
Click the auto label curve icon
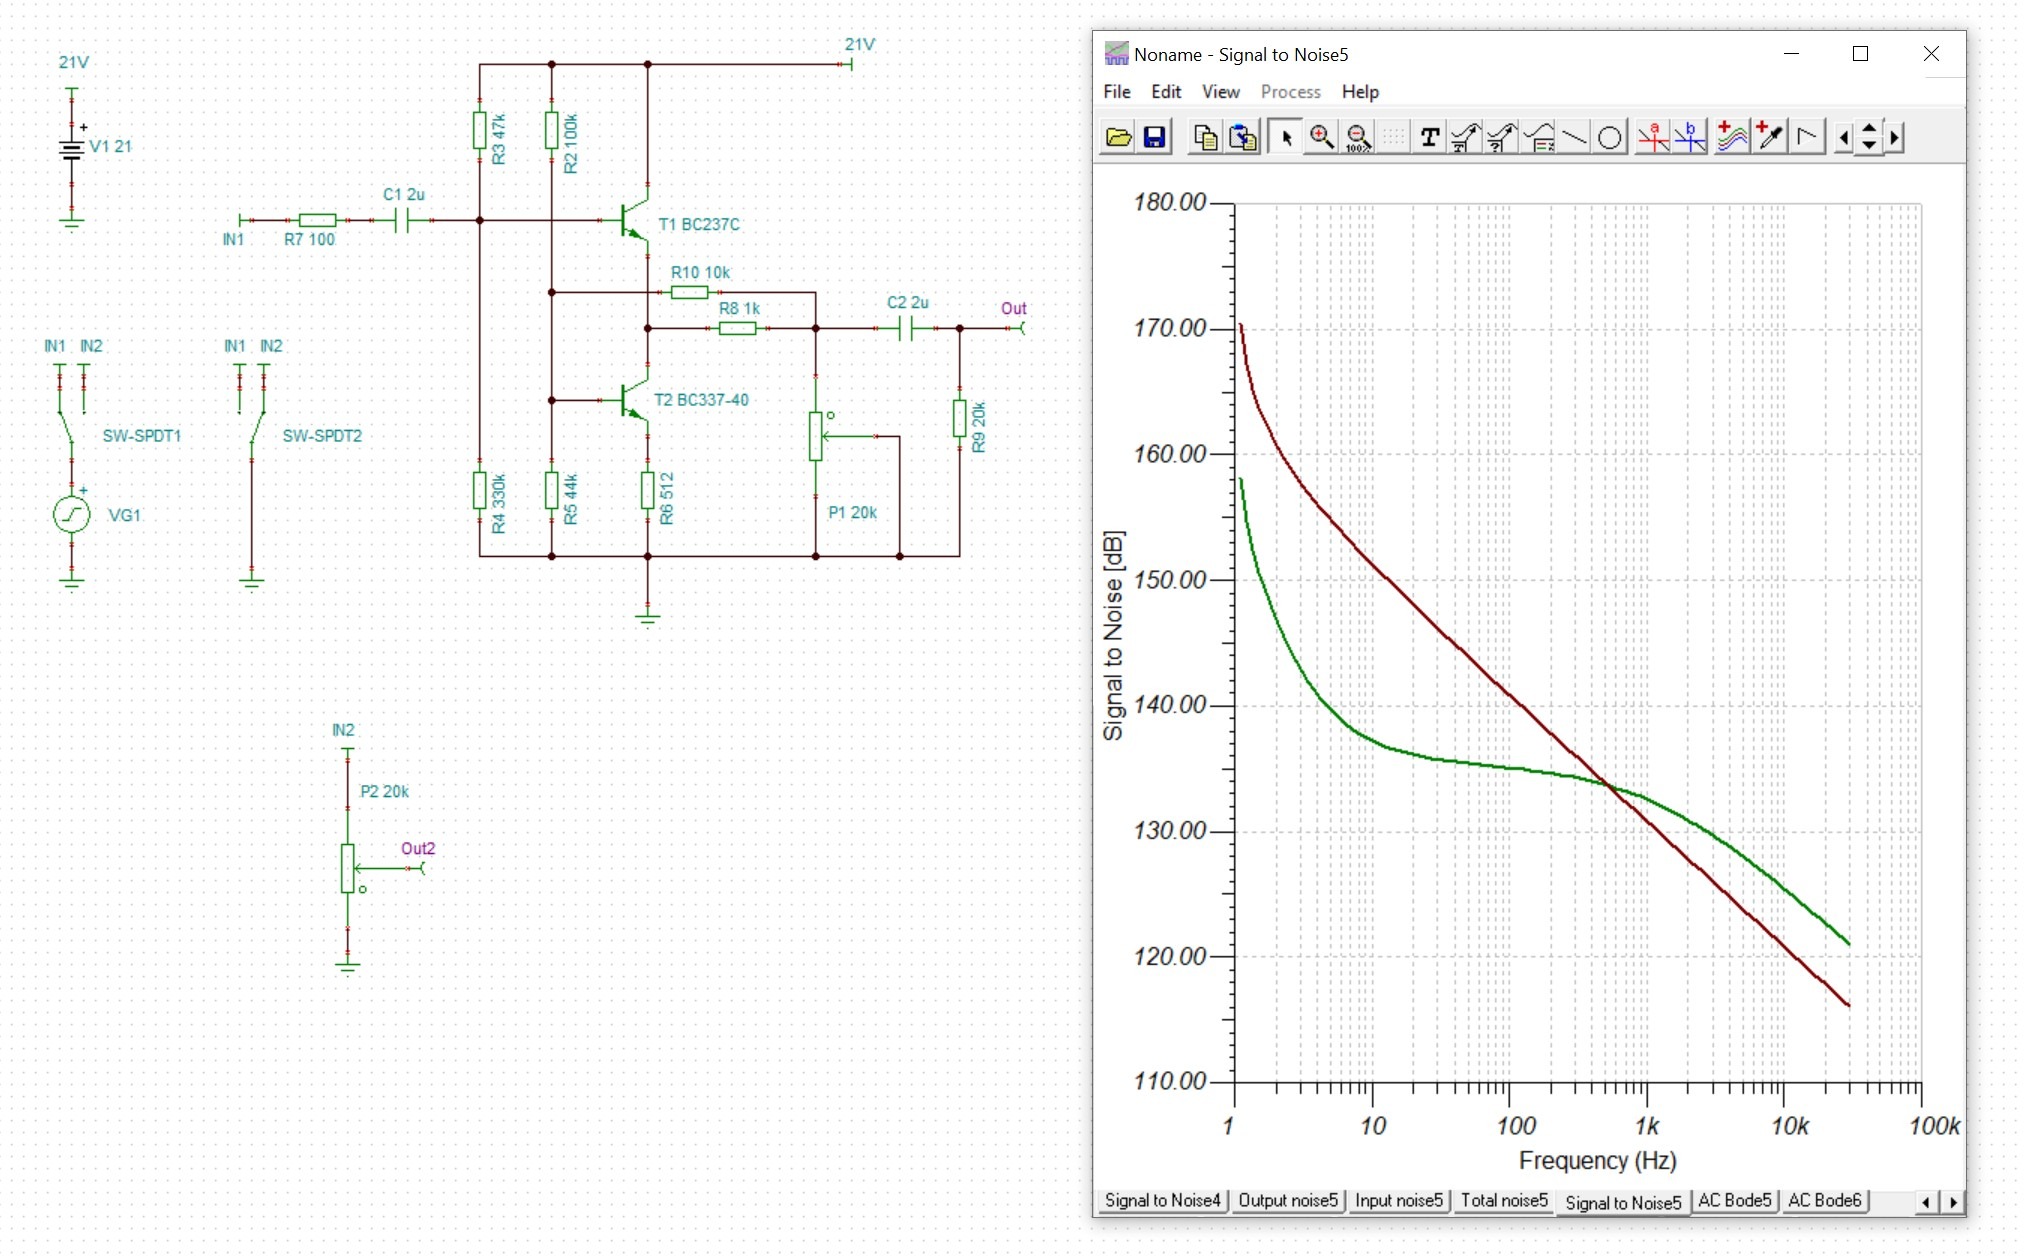[x=1466, y=137]
